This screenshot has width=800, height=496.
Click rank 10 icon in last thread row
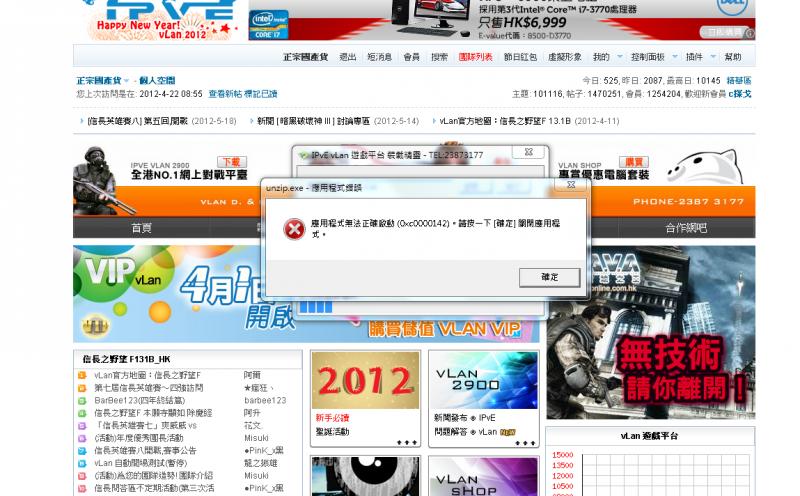point(82,488)
